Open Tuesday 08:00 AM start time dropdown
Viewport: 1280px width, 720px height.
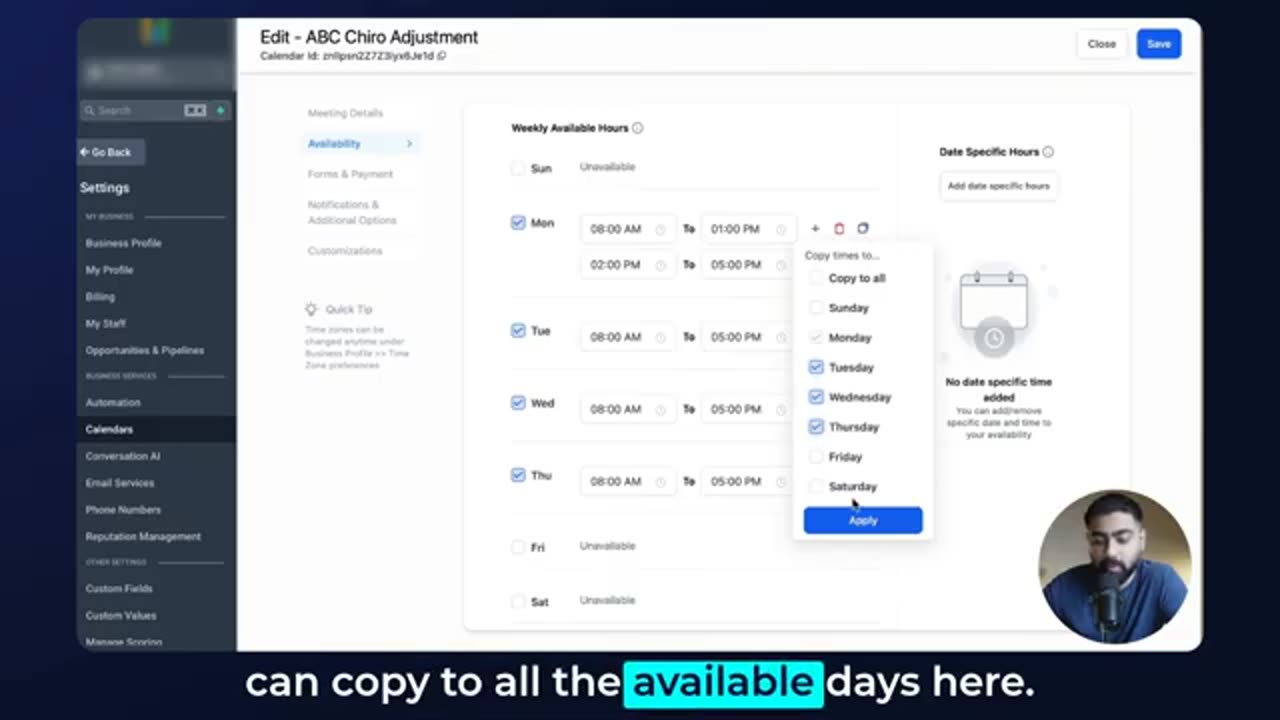pyautogui.click(x=628, y=337)
